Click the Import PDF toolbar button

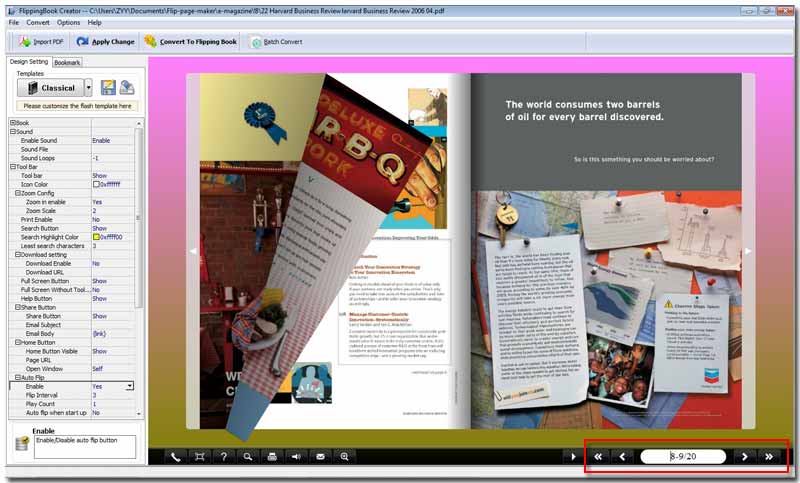pos(41,42)
